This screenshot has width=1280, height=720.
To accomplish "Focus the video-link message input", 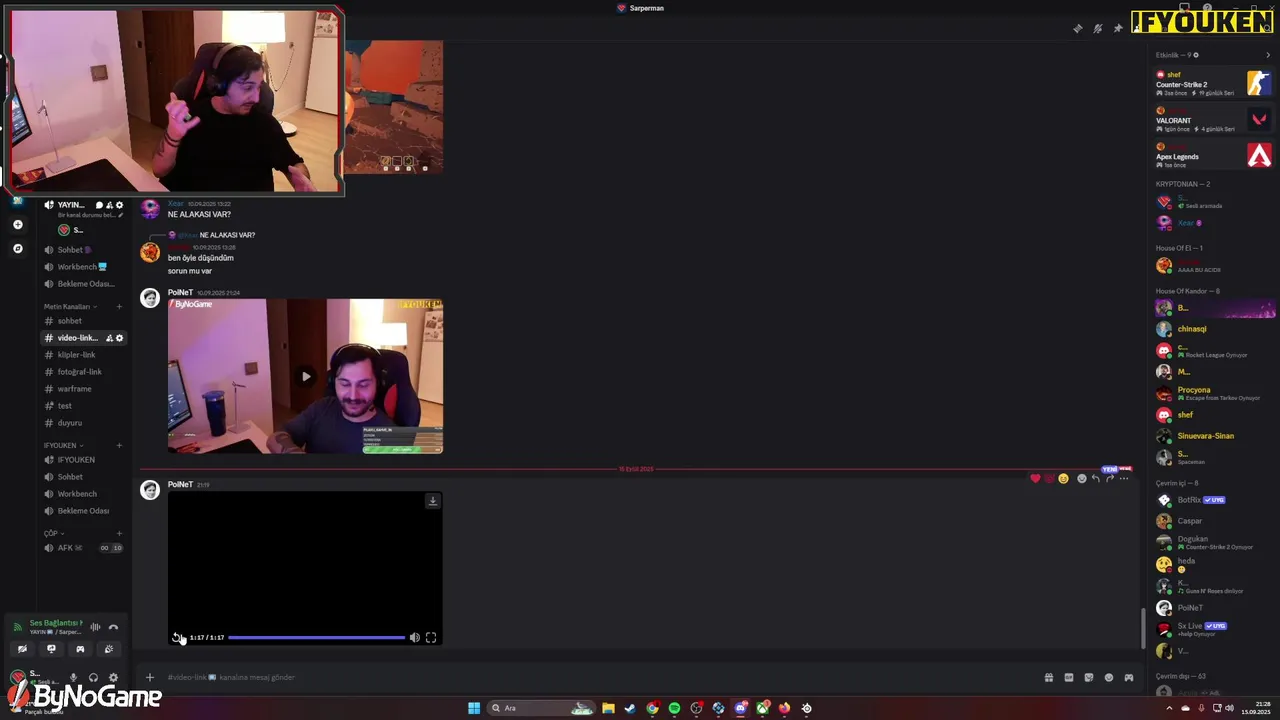I will [x=600, y=677].
